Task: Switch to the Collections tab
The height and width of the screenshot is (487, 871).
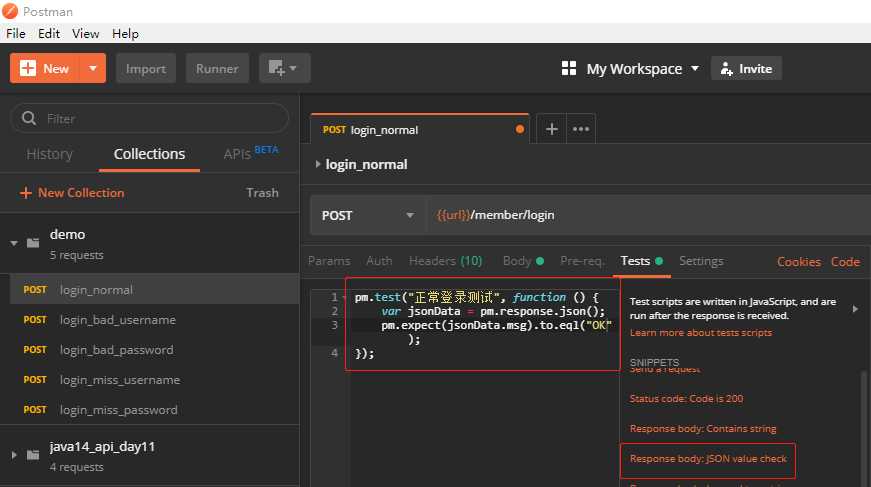Action: (x=149, y=154)
